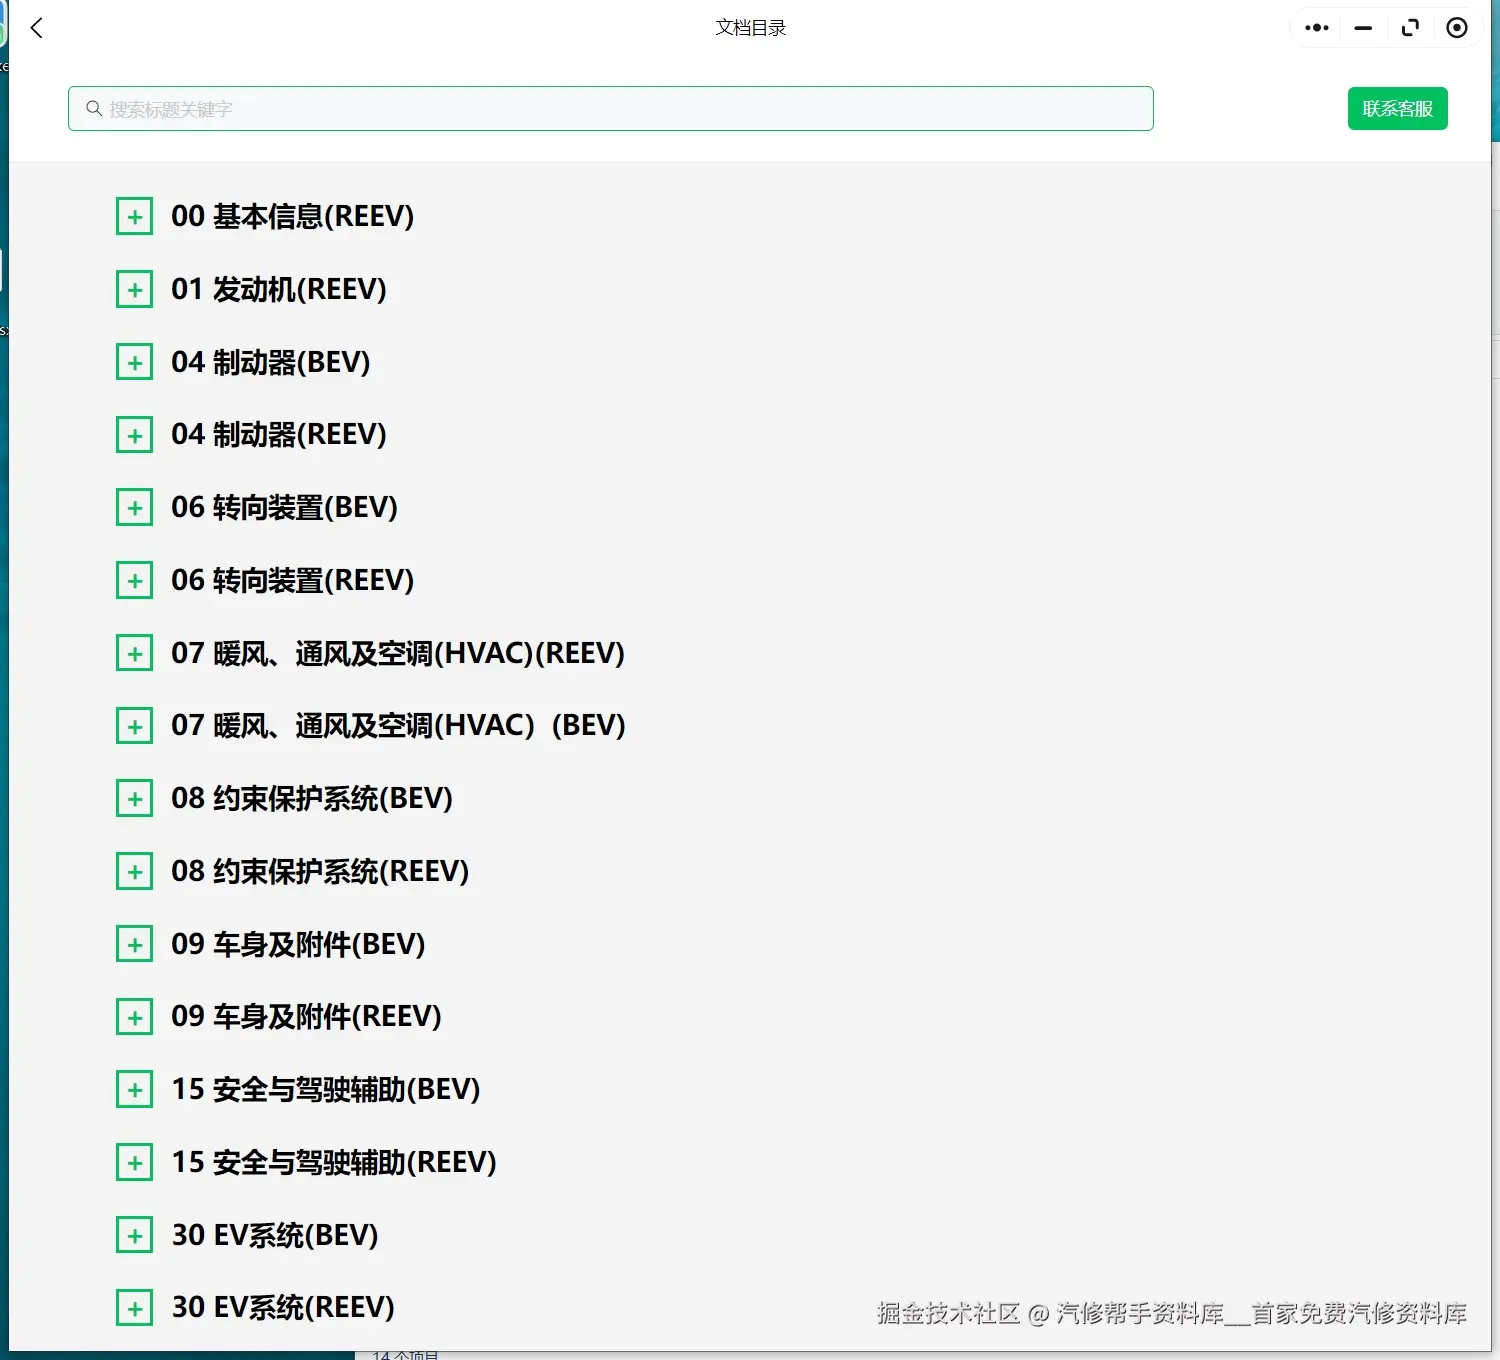The height and width of the screenshot is (1360, 1500).
Task: Open the three-dot options menu at top right
Action: click(x=1315, y=28)
